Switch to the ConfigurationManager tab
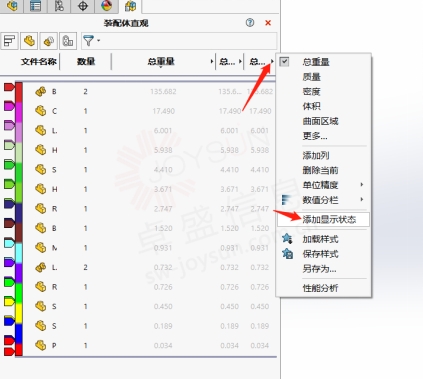Screen dimensions: 423x380 pos(59,6)
